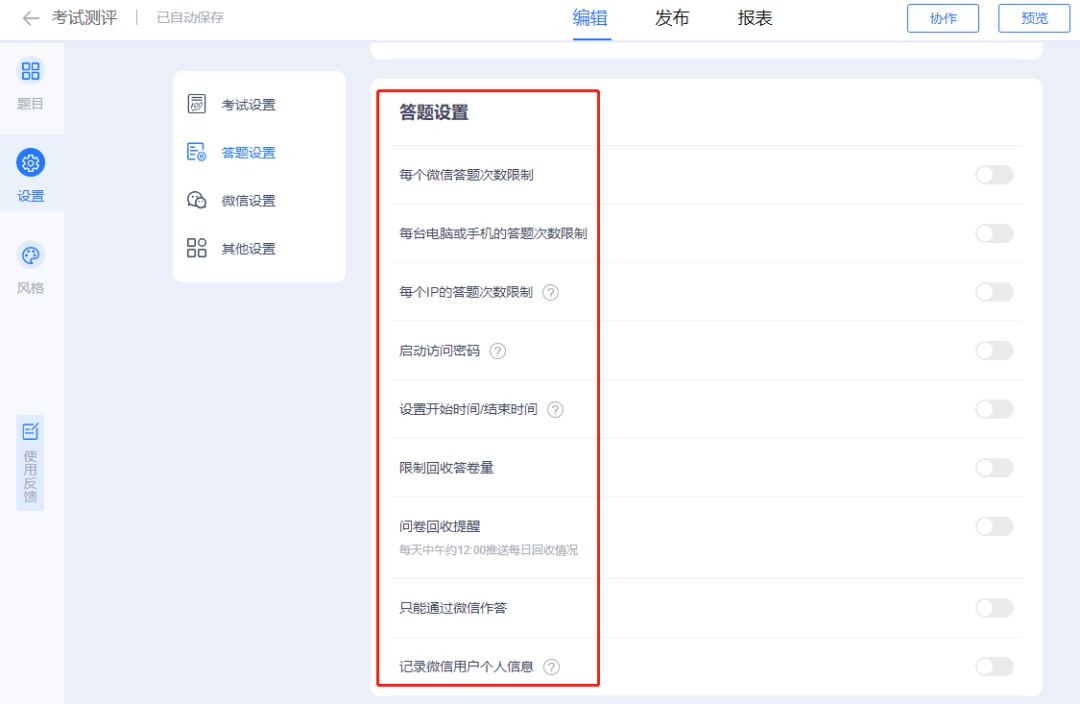Click the 只能通过微信作答 label
1080x704 pixels.
(453, 608)
